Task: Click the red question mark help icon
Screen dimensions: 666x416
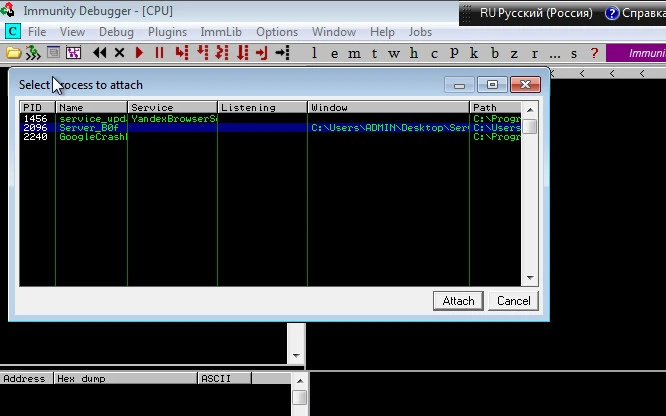Action: [594, 53]
